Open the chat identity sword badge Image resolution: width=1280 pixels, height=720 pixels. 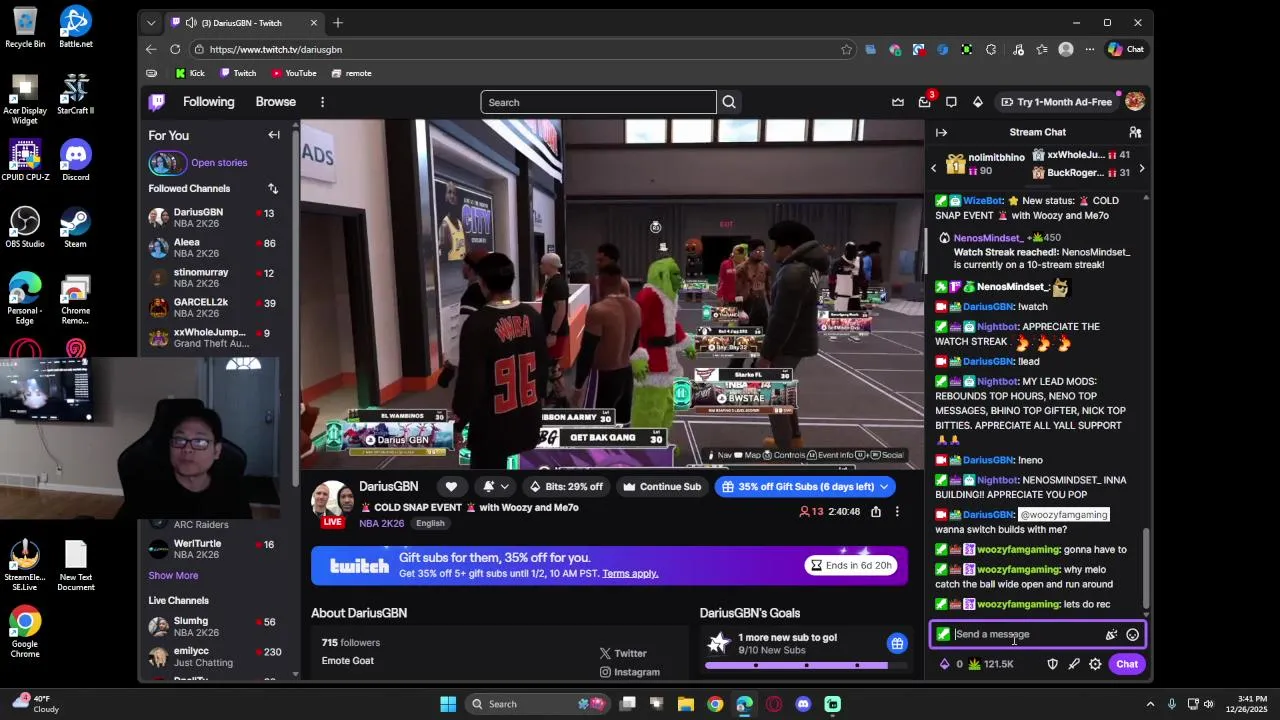coord(943,634)
